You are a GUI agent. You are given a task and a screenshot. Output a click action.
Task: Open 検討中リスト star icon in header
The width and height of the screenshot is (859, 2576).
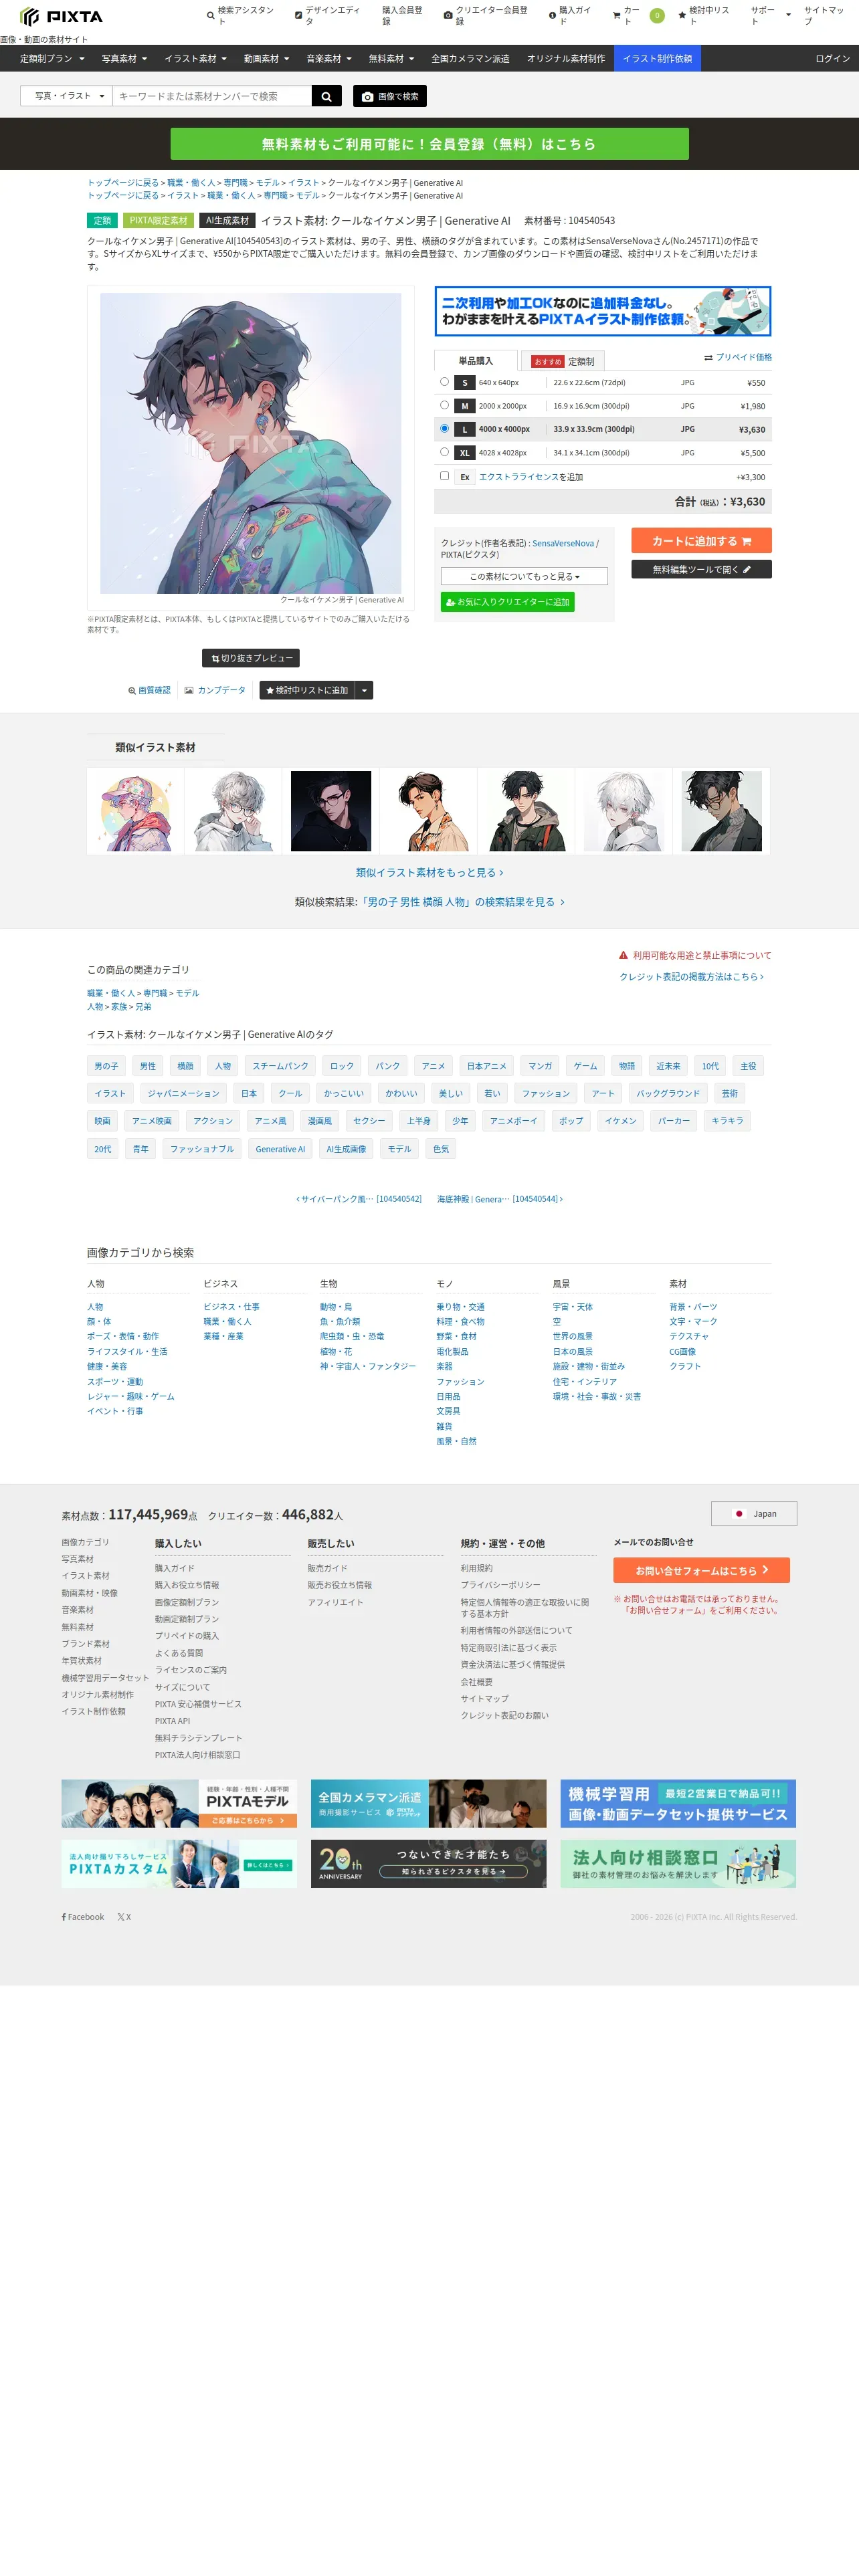click(x=682, y=15)
